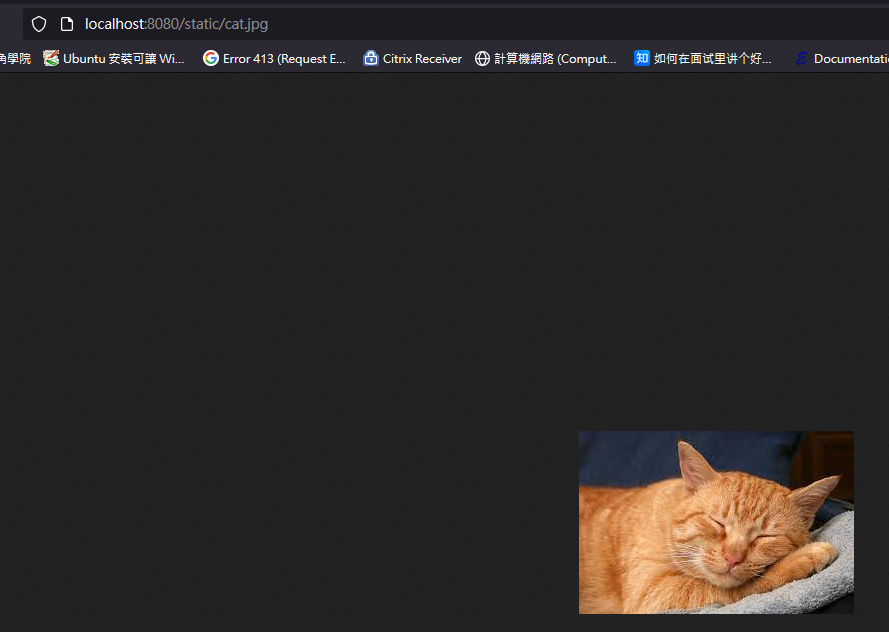This screenshot has width=889, height=632.
Task: Click the globe icon of 計算機網路 bookmark
Action: 482,58
